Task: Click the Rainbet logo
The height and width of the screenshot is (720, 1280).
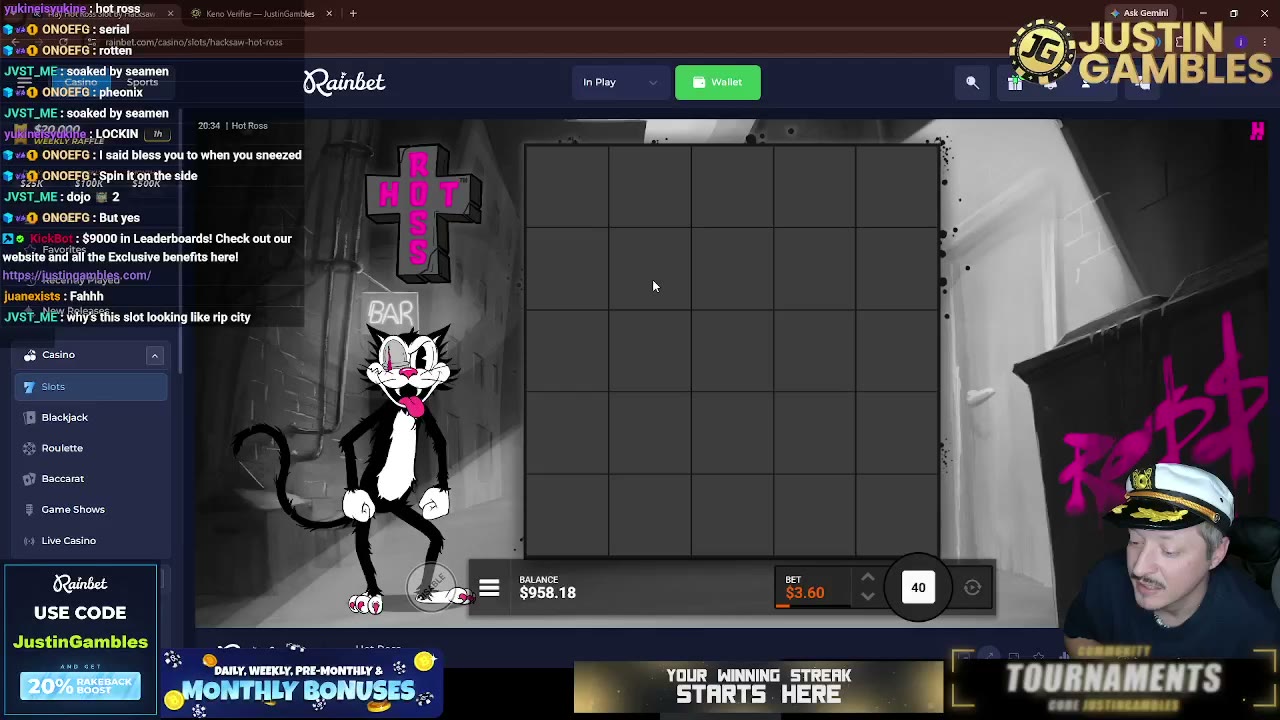Action: (344, 82)
